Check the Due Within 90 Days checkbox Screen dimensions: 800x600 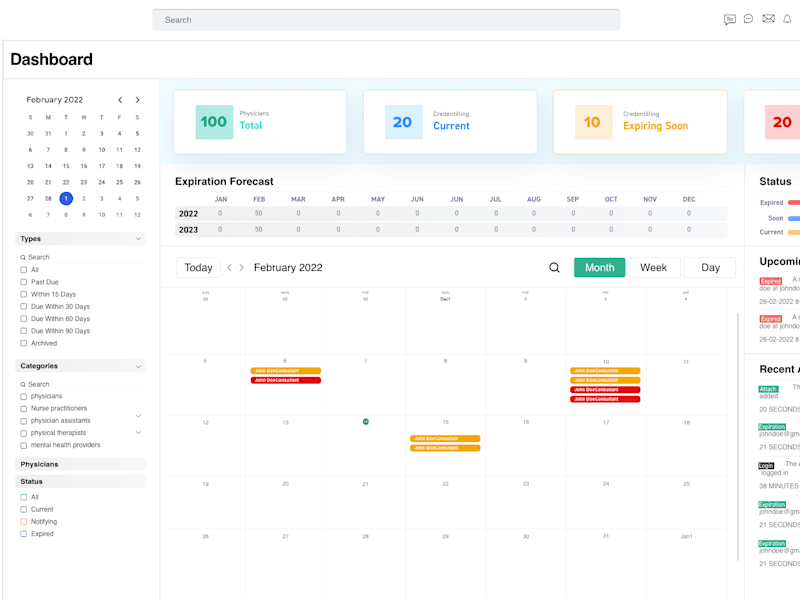point(23,331)
